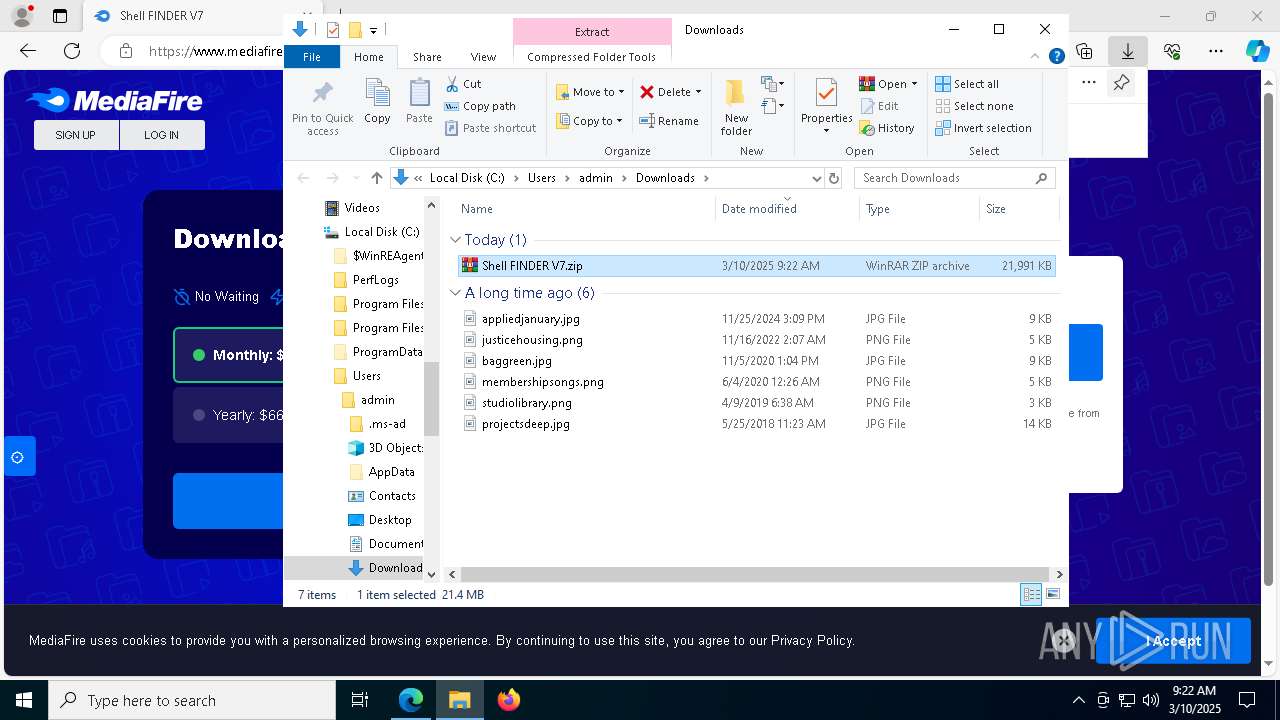
Task: Switch to Details view icon
Action: [x=1031, y=595]
